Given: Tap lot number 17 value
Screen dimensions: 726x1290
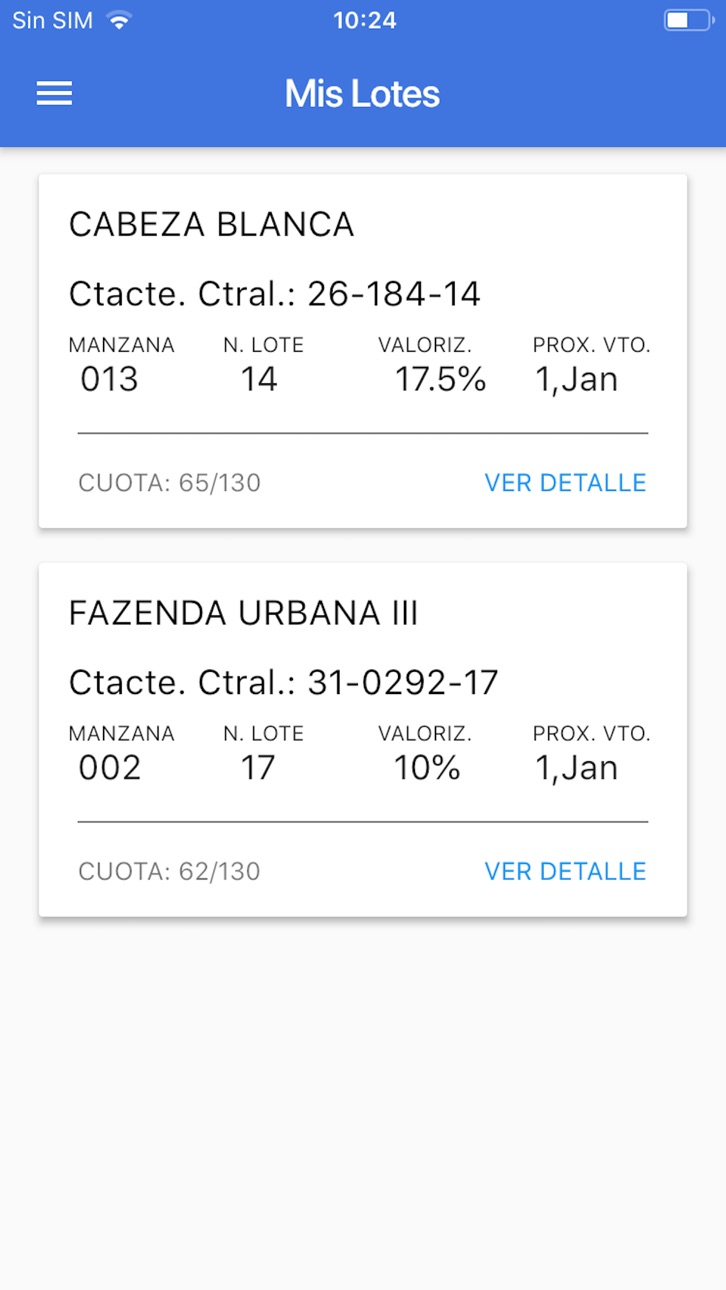Looking at the screenshot, I should (x=258, y=767).
